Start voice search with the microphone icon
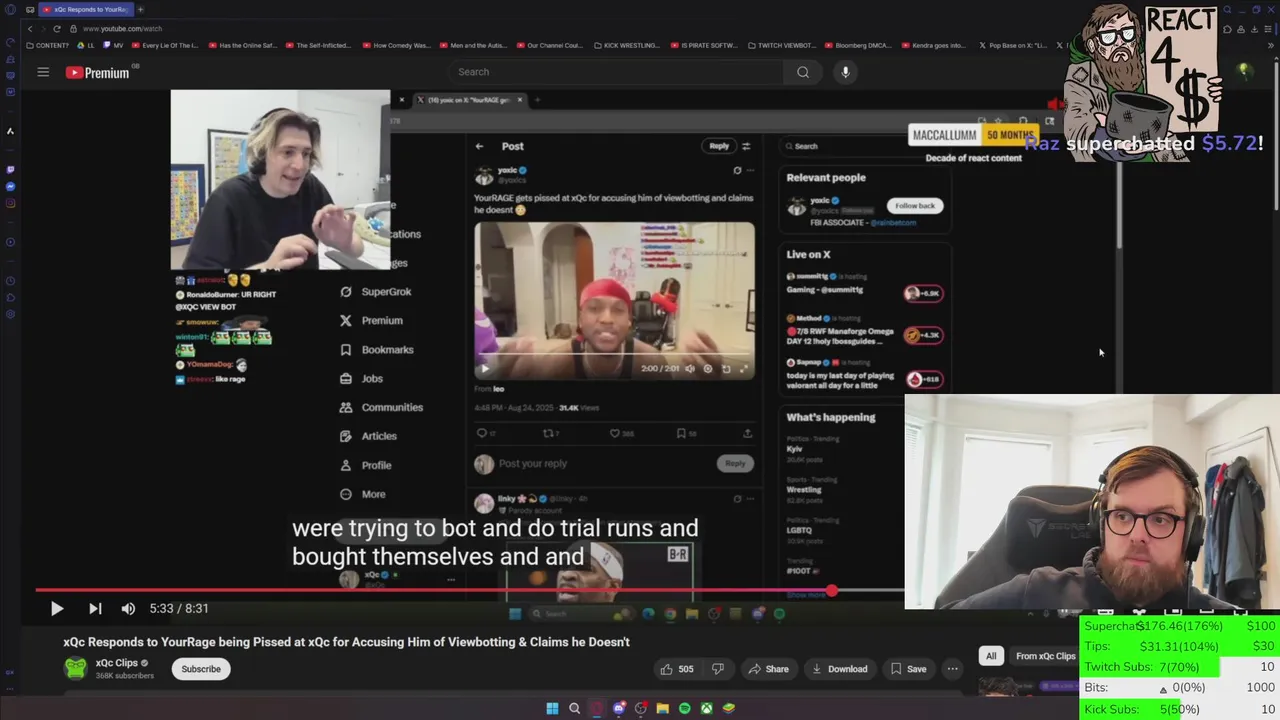Screen dimensions: 1280x720 click(845, 72)
